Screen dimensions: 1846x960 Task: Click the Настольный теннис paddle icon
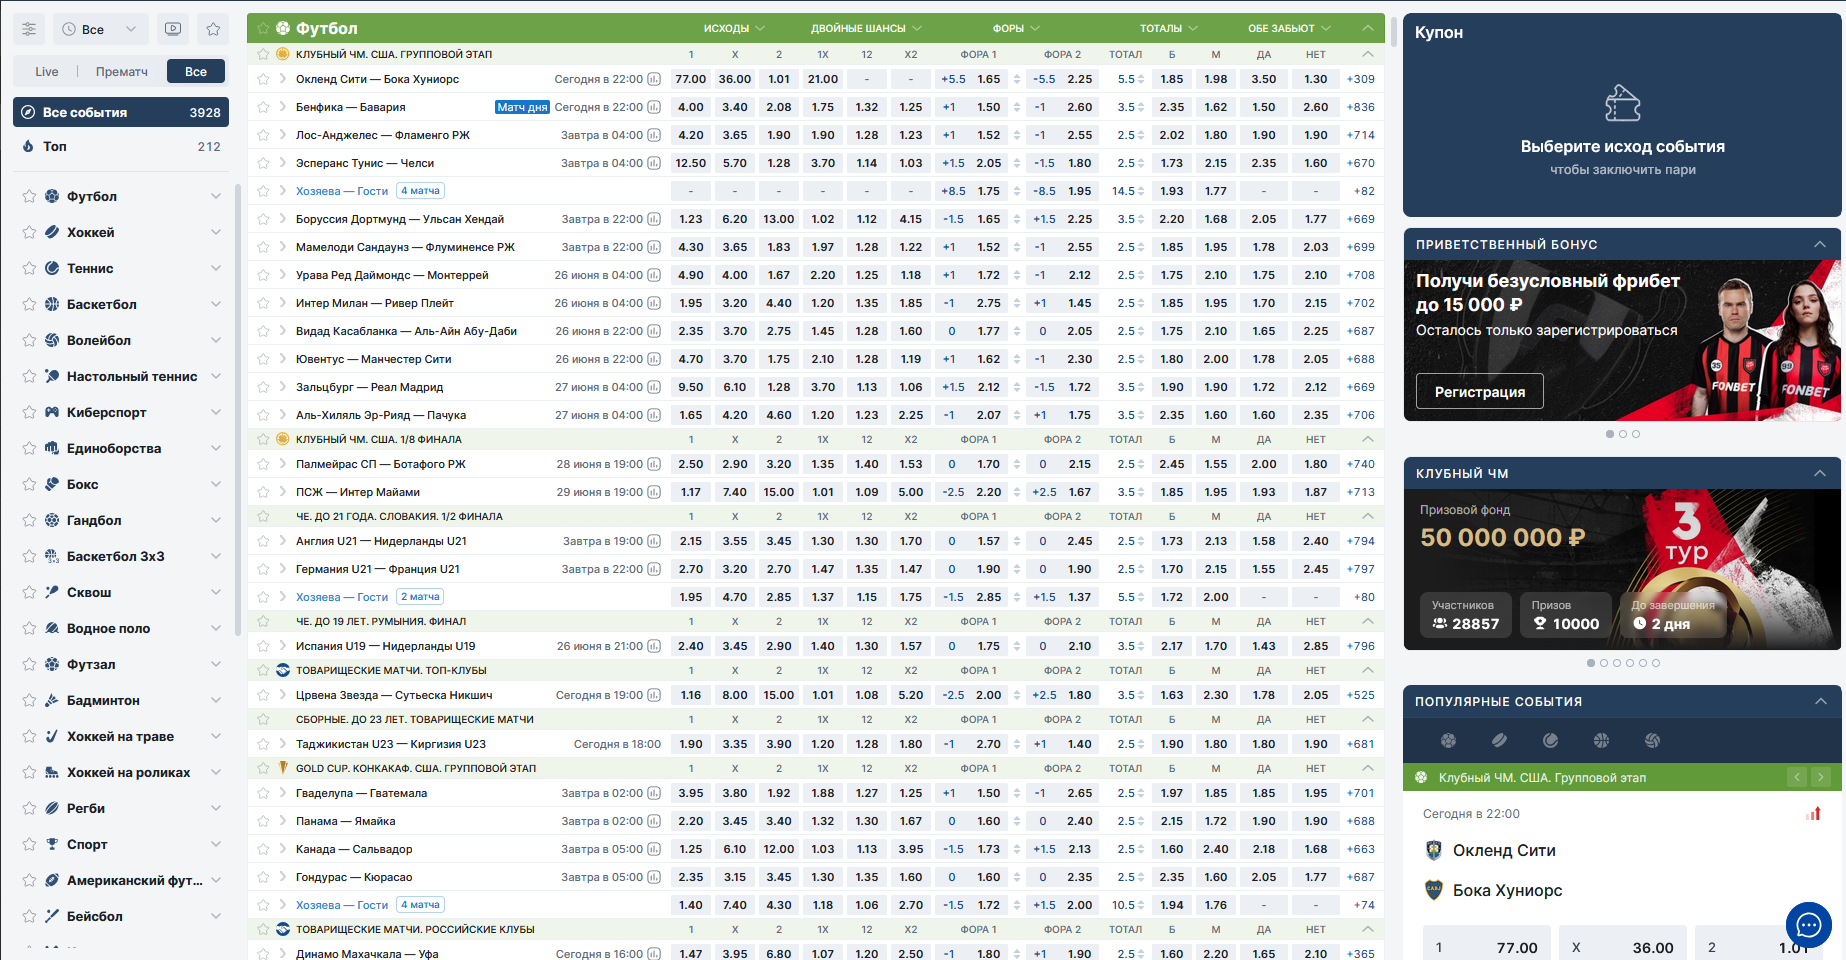click(x=52, y=376)
